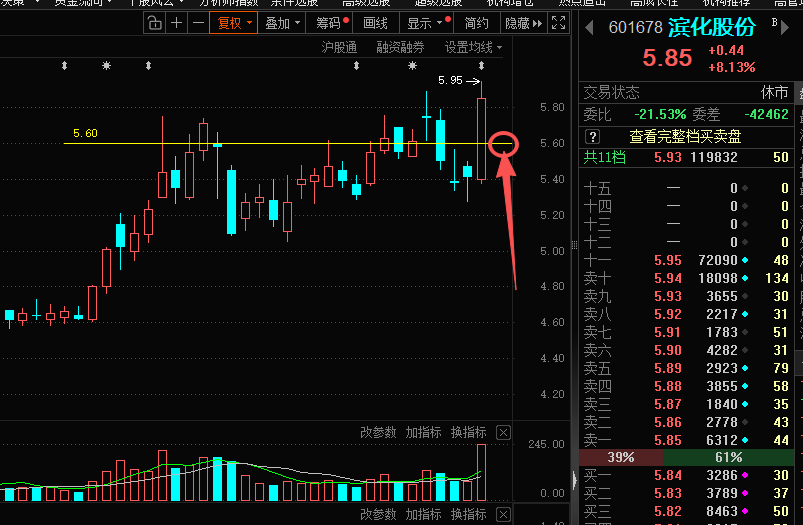Screen dimensions: 803x525
Task: Zoom in chart with plus icon
Action: coord(176,23)
